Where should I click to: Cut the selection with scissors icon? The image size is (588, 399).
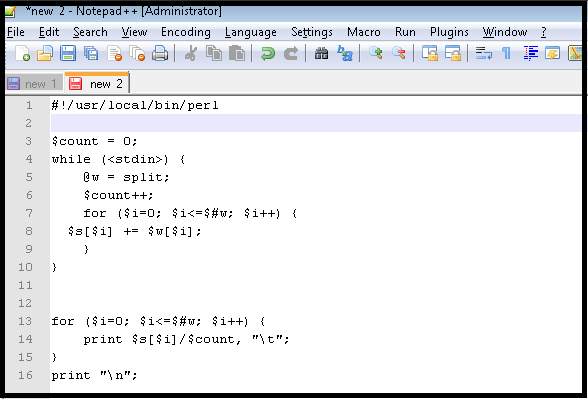190,53
